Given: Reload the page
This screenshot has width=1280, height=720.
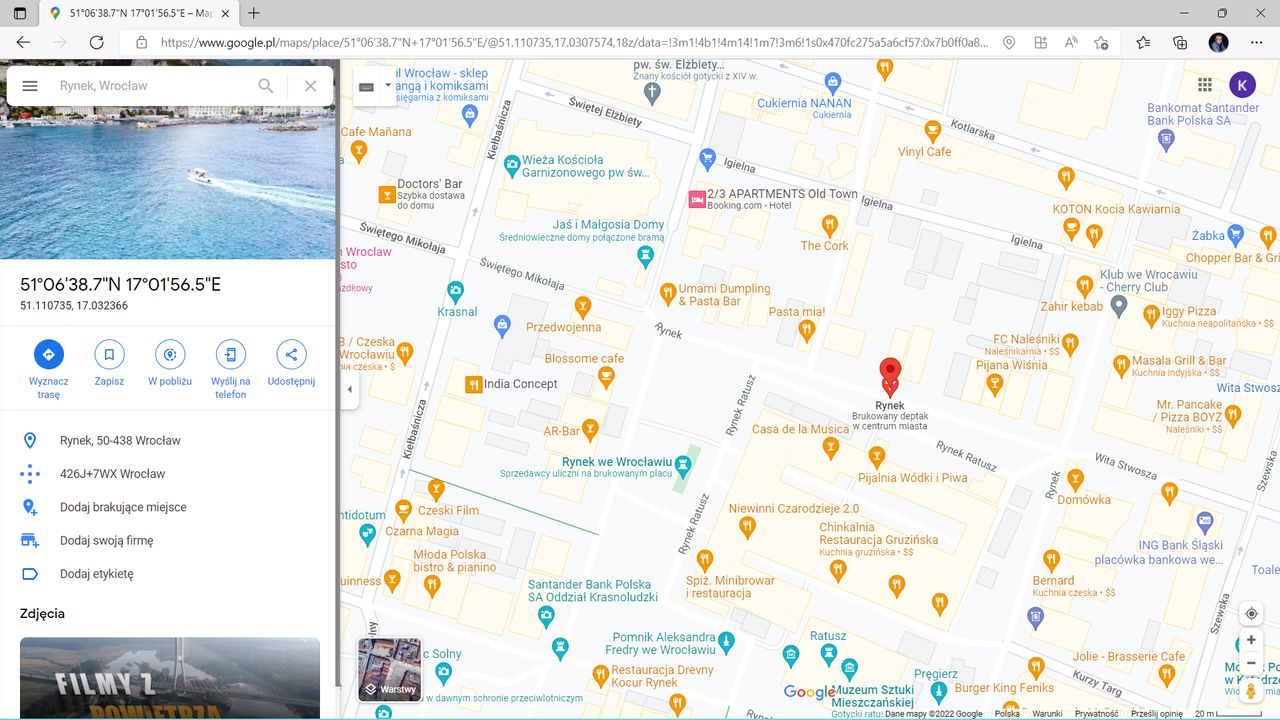Looking at the screenshot, I should (x=97, y=42).
